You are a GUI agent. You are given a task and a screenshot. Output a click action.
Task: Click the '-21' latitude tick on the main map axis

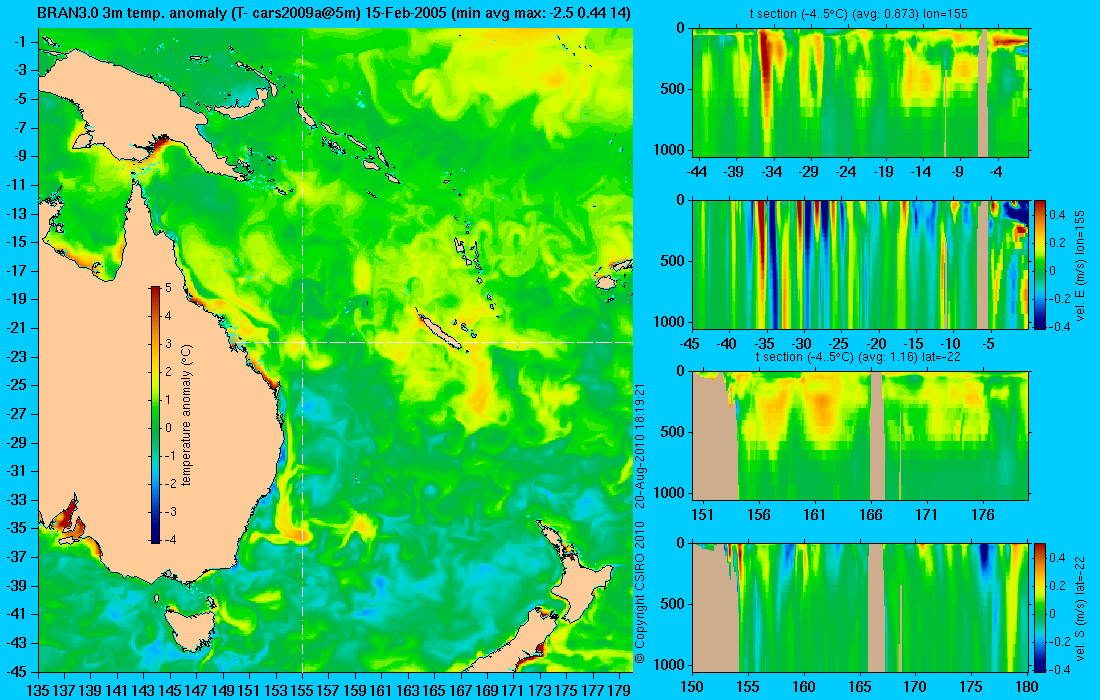click(x=16, y=328)
